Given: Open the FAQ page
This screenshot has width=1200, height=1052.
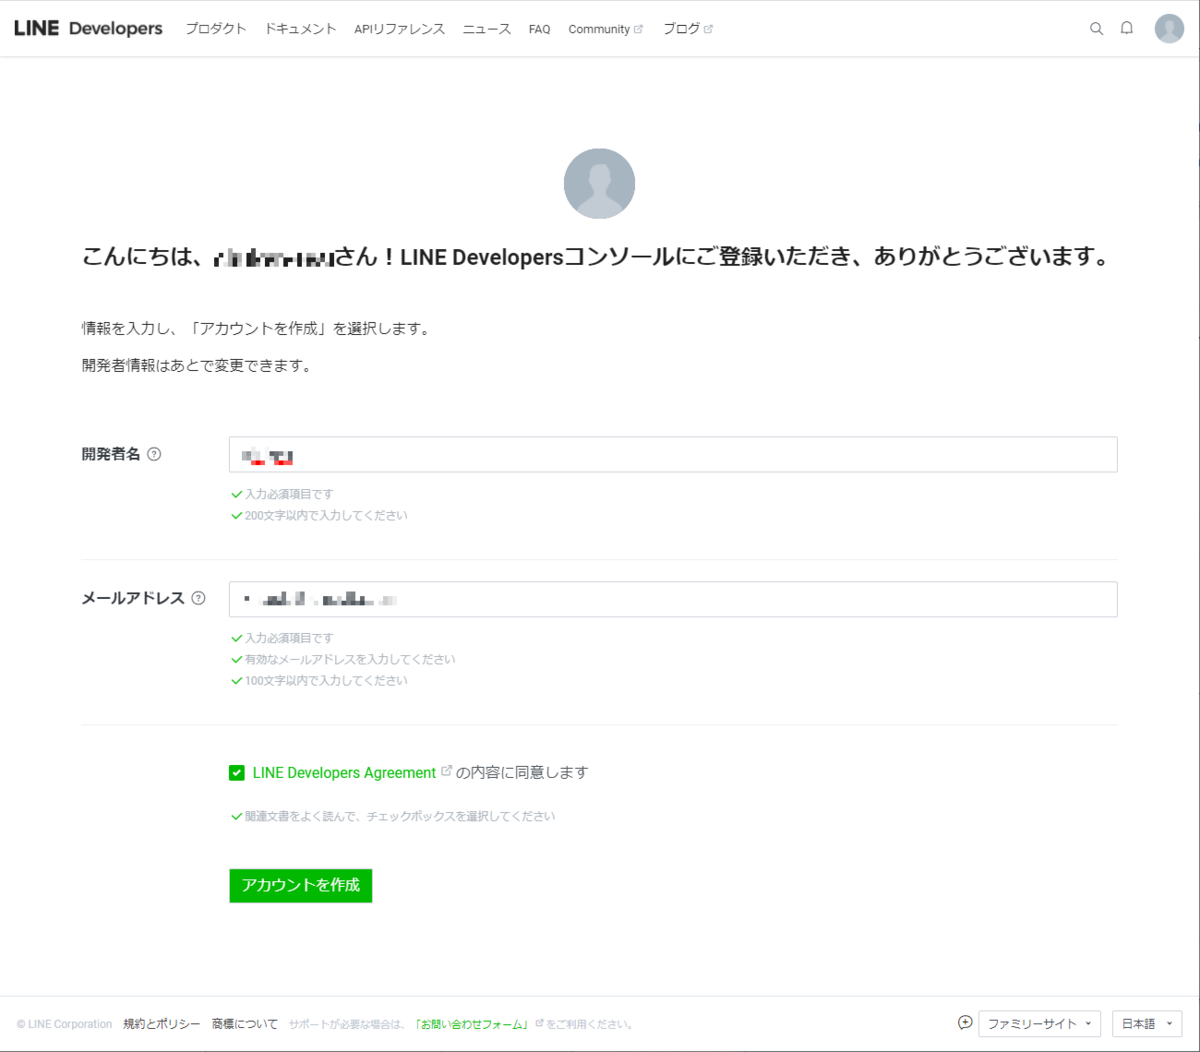Looking at the screenshot, I should (x=539, y=29).
